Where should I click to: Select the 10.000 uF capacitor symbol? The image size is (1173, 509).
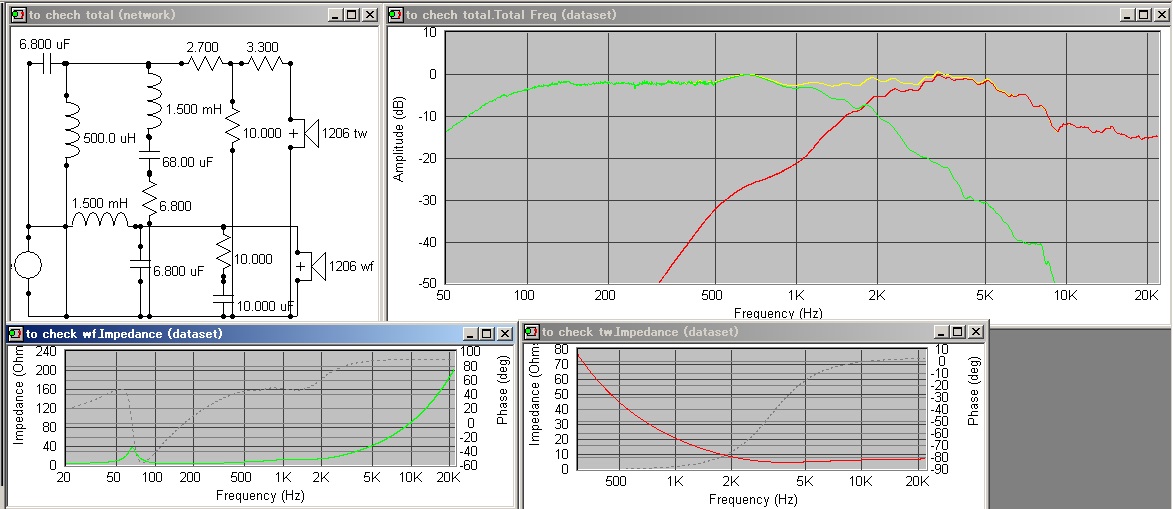pos(223,299)
